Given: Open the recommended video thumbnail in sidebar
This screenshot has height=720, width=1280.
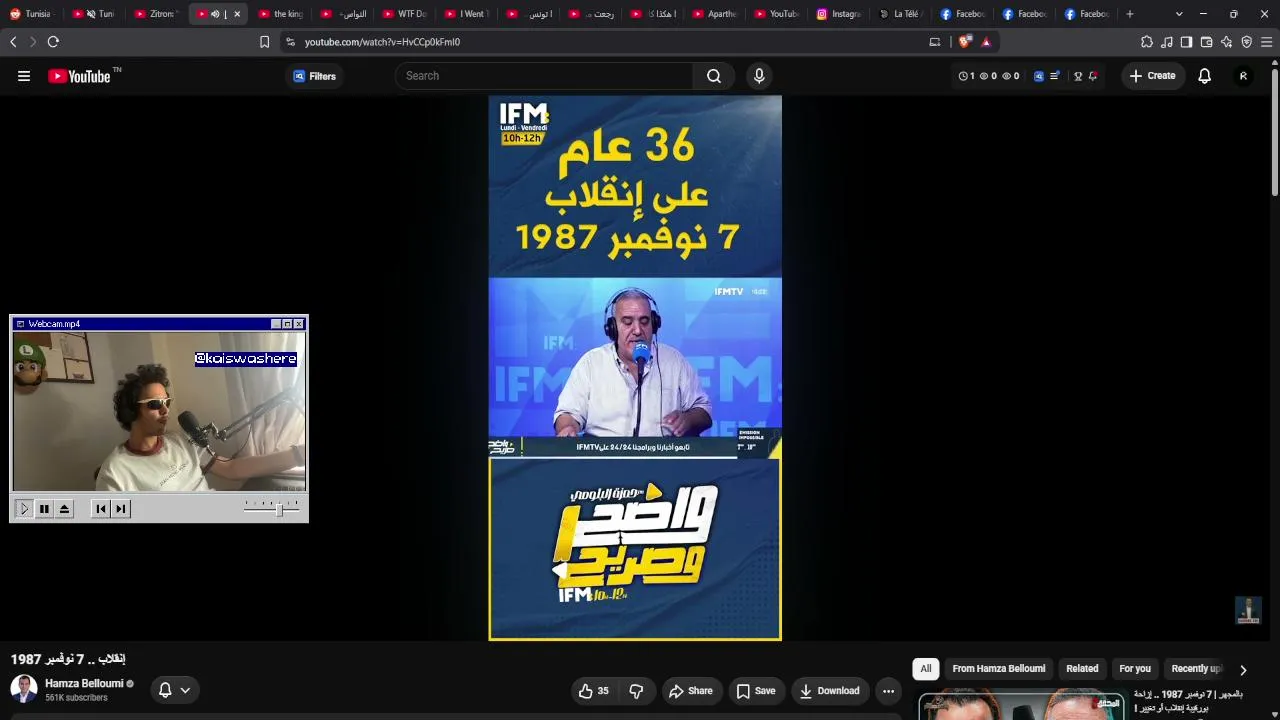Looking at the screenshot, I should (x=1020, y=705).
